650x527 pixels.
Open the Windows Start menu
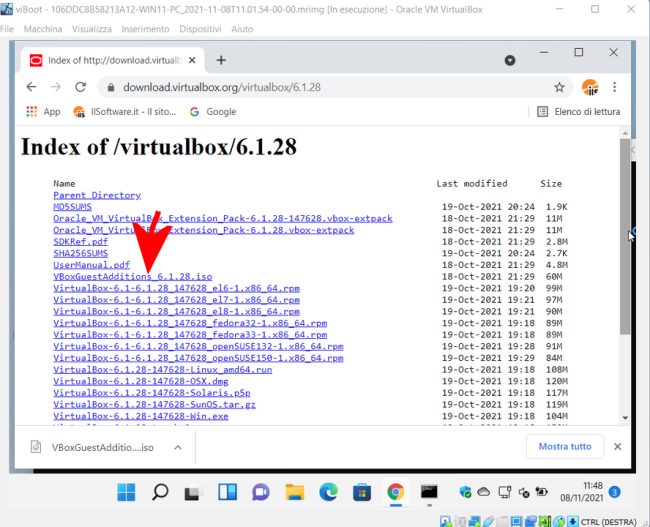pyautogui.click(x=126, y=492)
